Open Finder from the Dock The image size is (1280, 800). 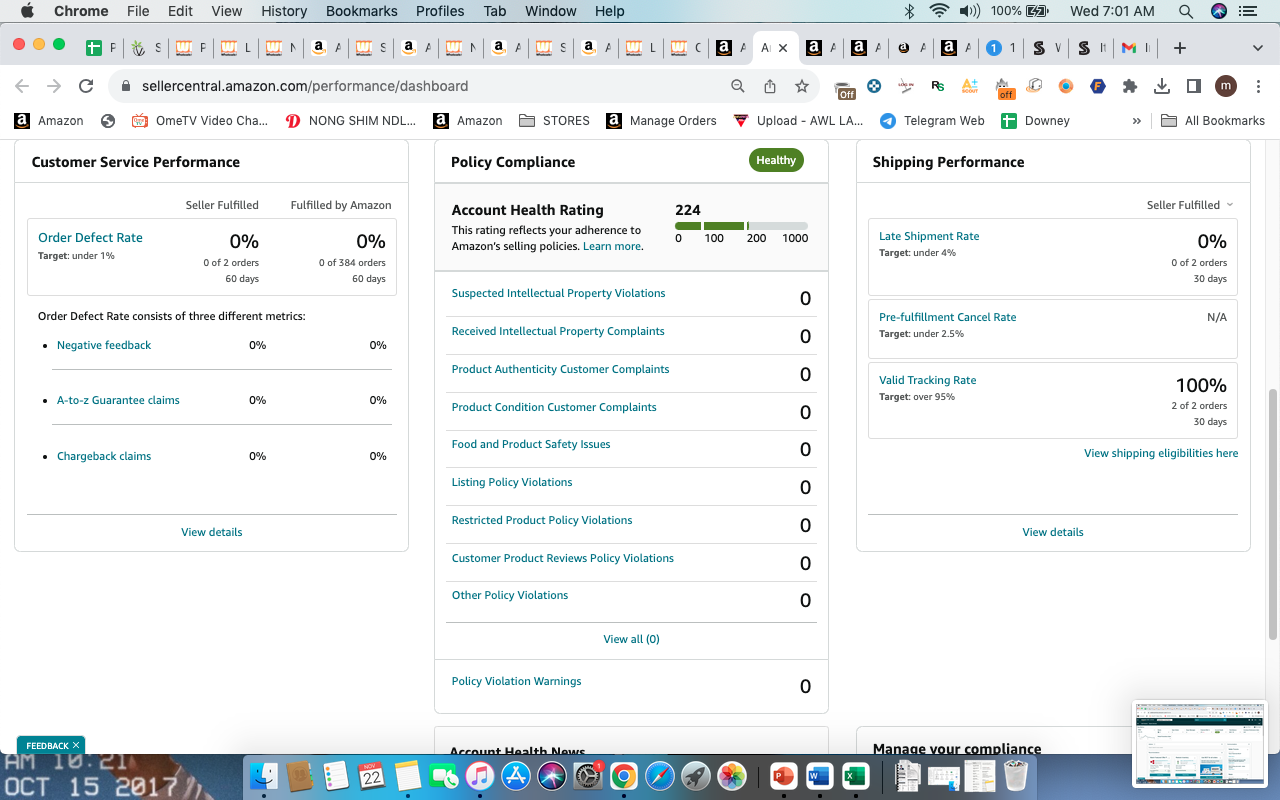pyautogui.click(x=264, y=776)
